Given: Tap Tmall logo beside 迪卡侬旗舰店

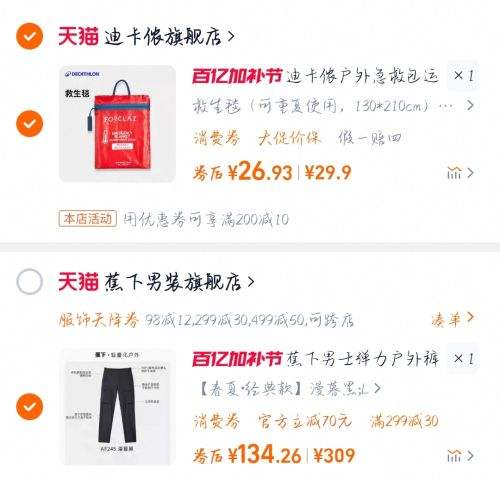Looking at the screenshot, I should click(x=78, y=36).
